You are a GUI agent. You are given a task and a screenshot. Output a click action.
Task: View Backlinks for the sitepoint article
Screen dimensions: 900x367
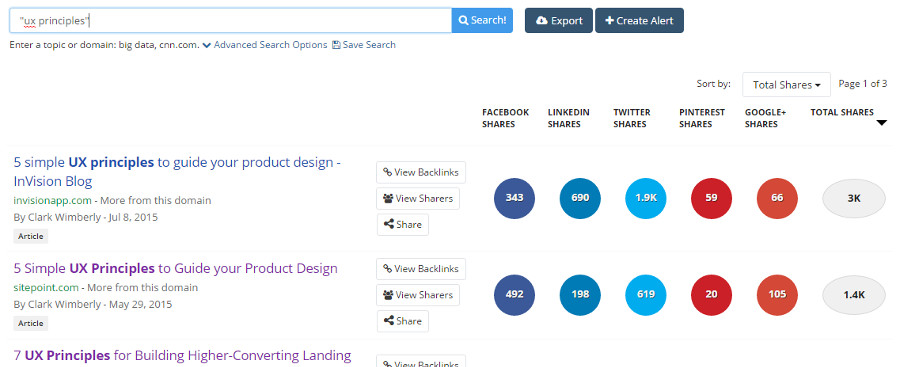coord(421,269)
